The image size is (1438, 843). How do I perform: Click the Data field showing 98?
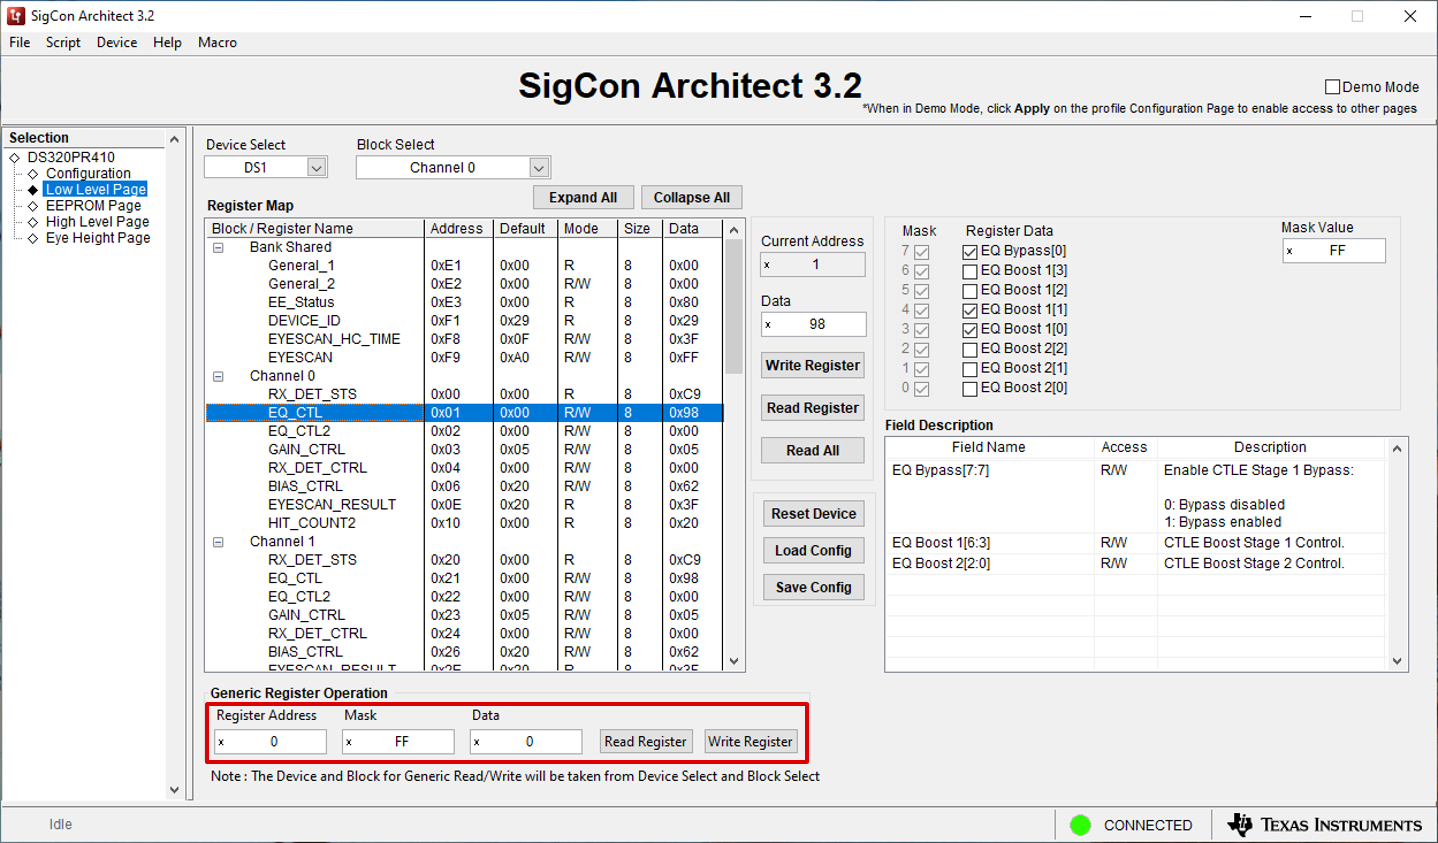(x=813, y=325)
